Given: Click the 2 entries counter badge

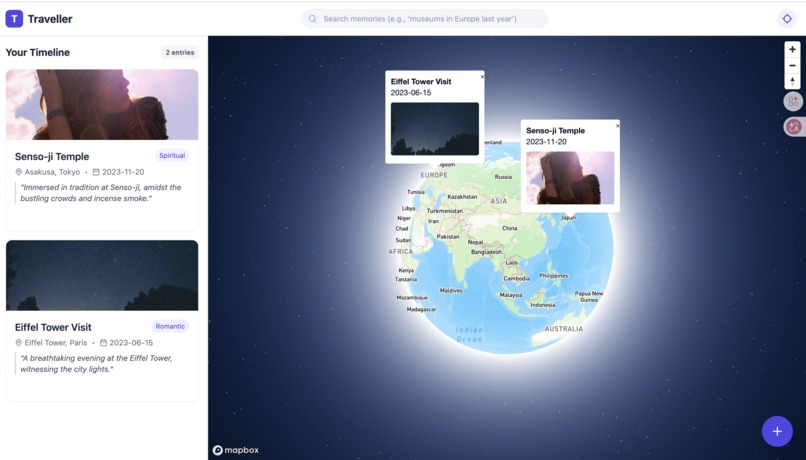Looking at the screenshot, I should coord(180,52).
